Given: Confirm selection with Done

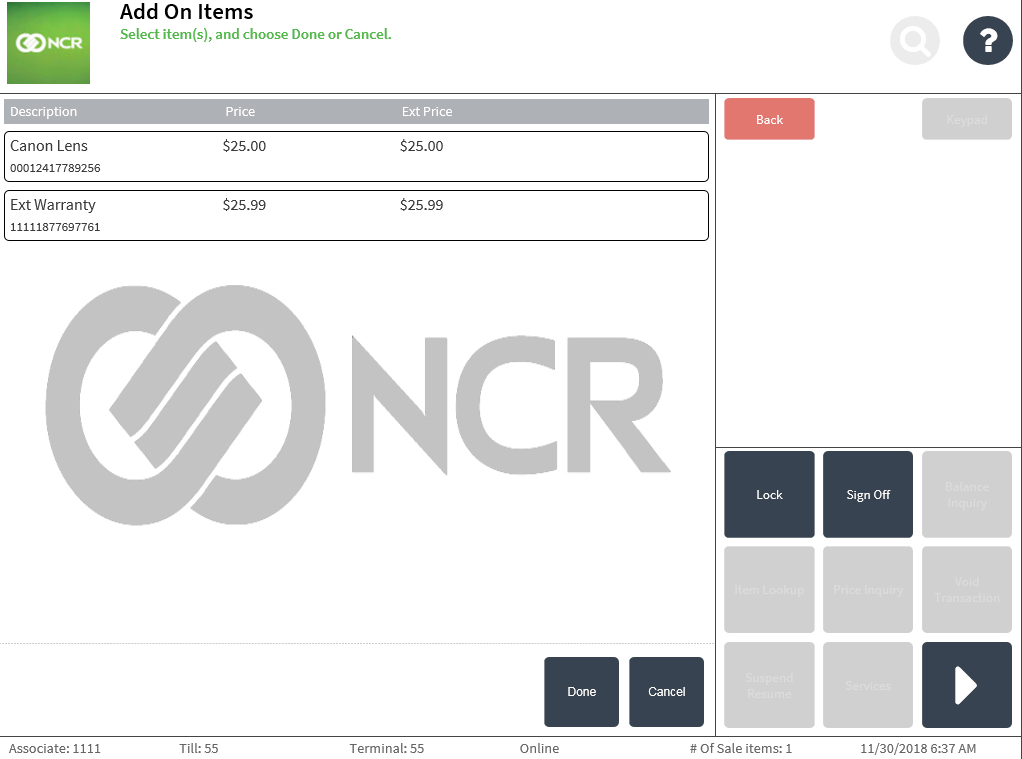Looking at the screenshot, I should [581, 692].
